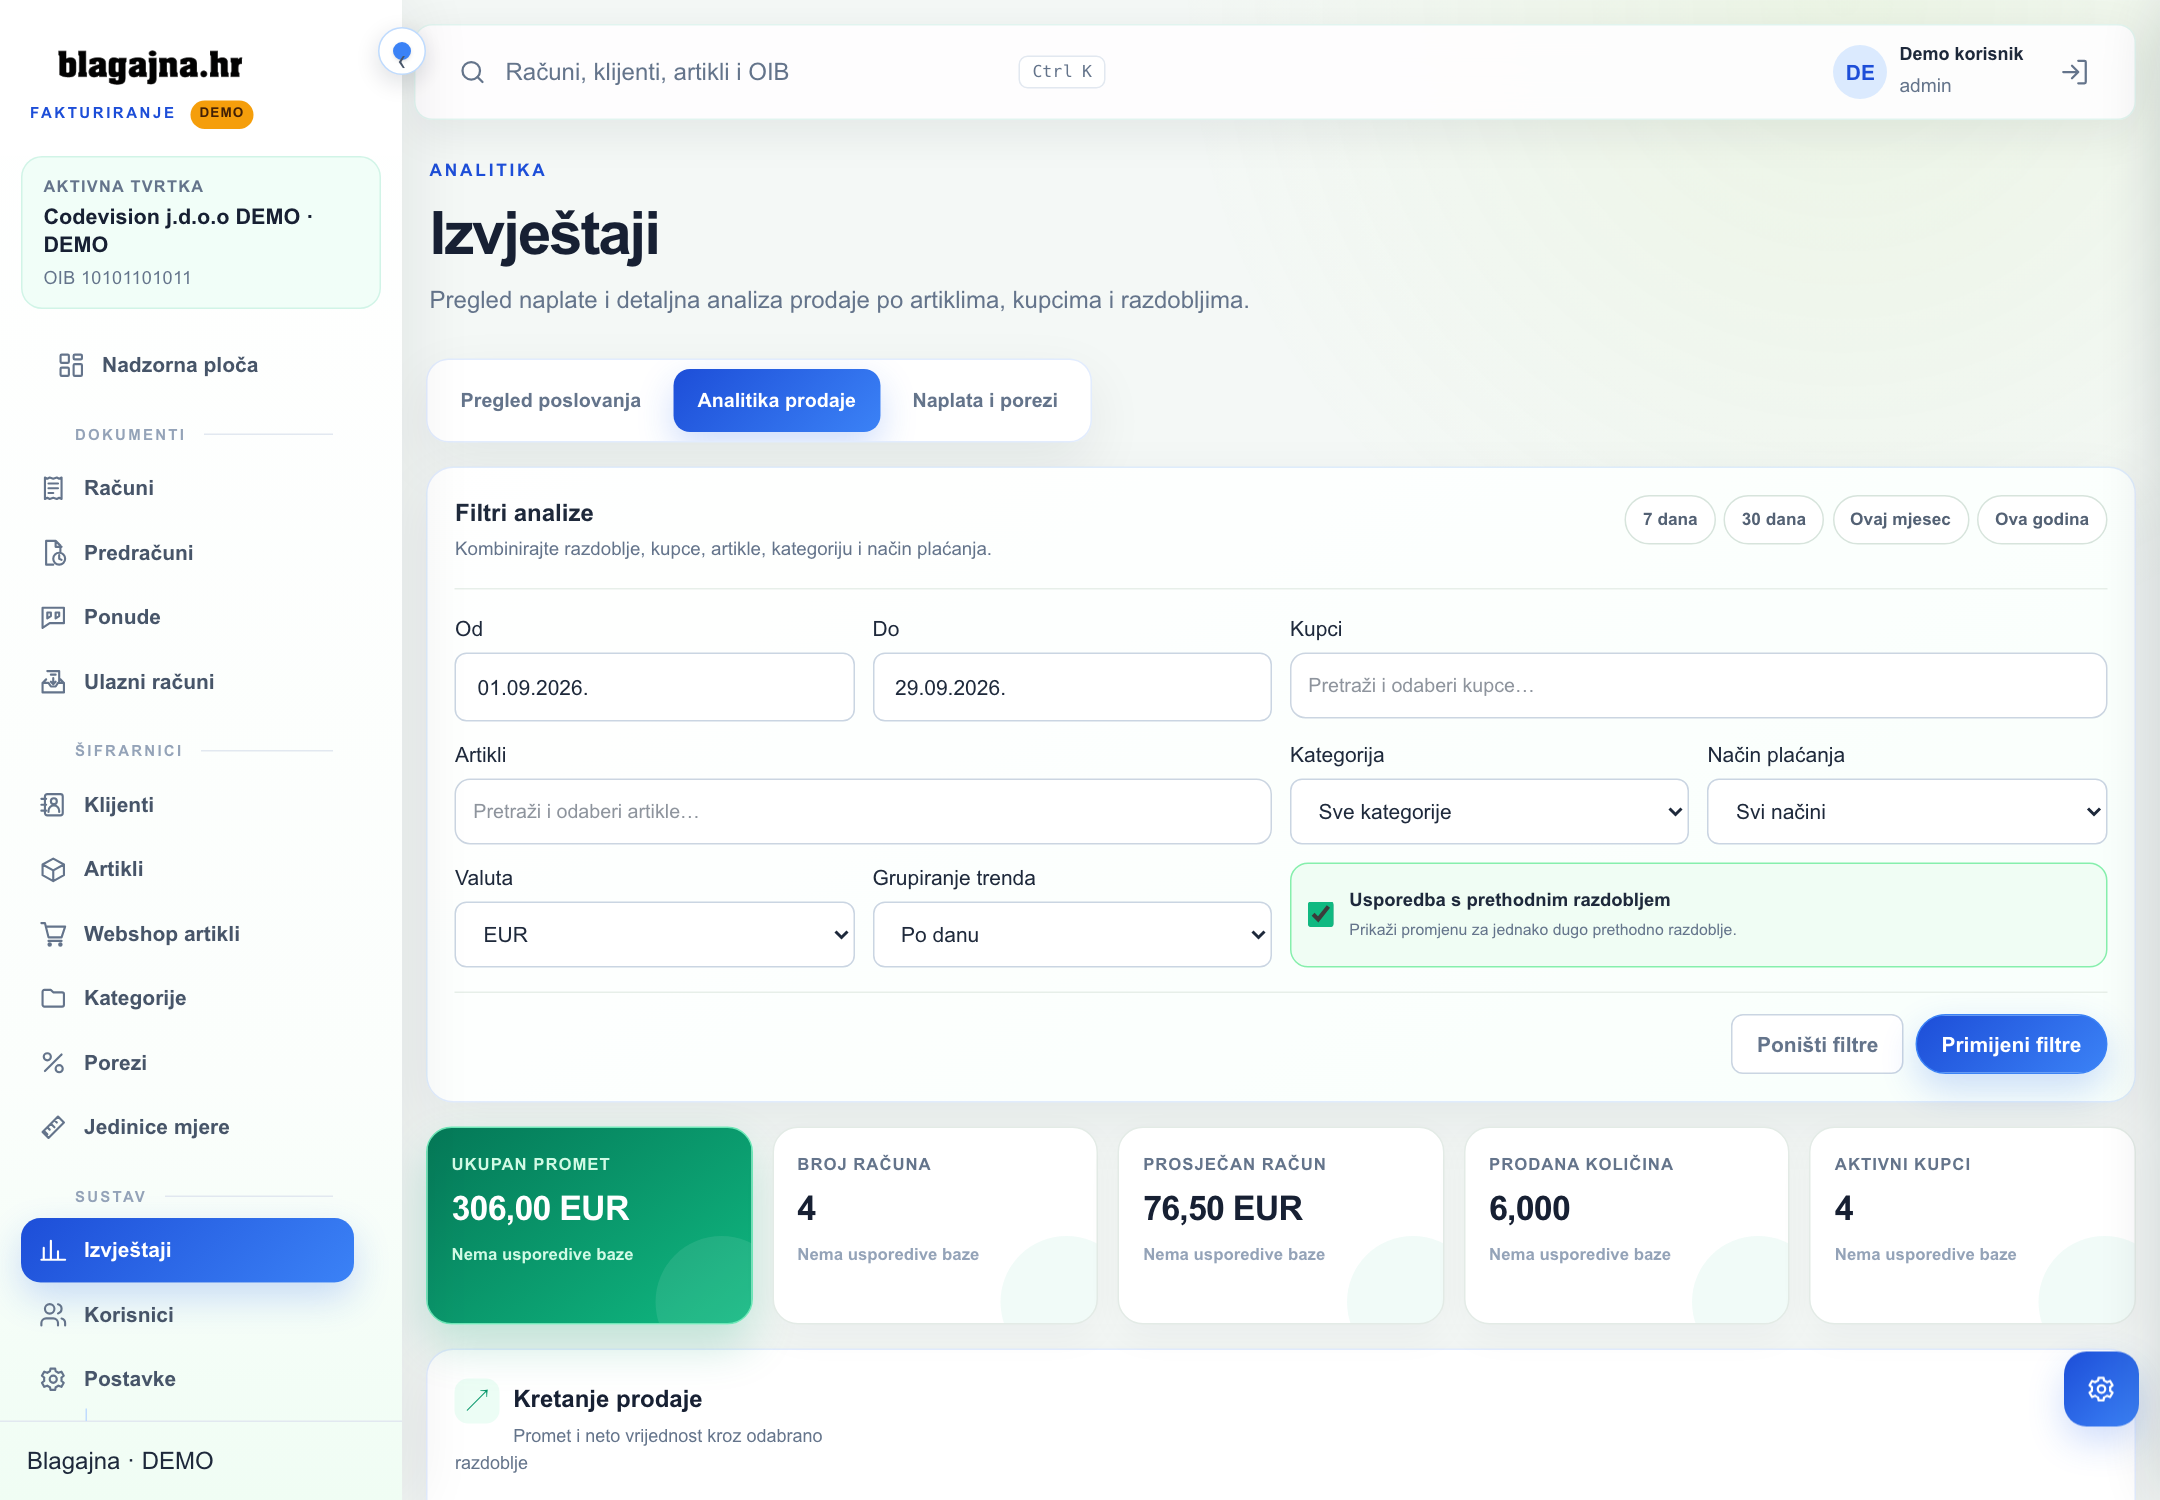Click the Od date field 01.09.2026.
This screenshot has width=2160, height=1500.
654,687
